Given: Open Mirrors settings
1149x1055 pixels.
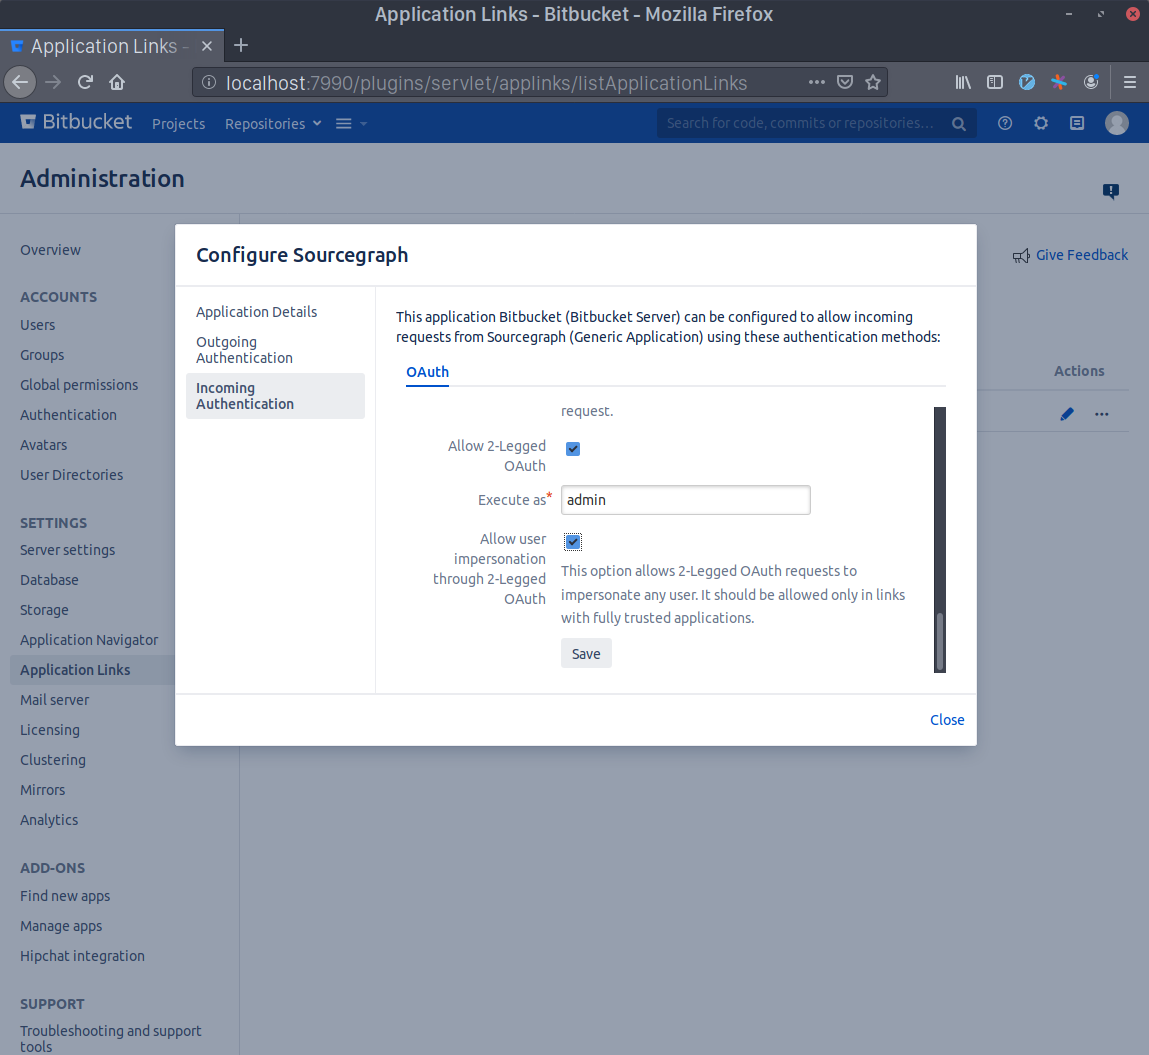Looking at the screenshot, I should click(43, 790).
